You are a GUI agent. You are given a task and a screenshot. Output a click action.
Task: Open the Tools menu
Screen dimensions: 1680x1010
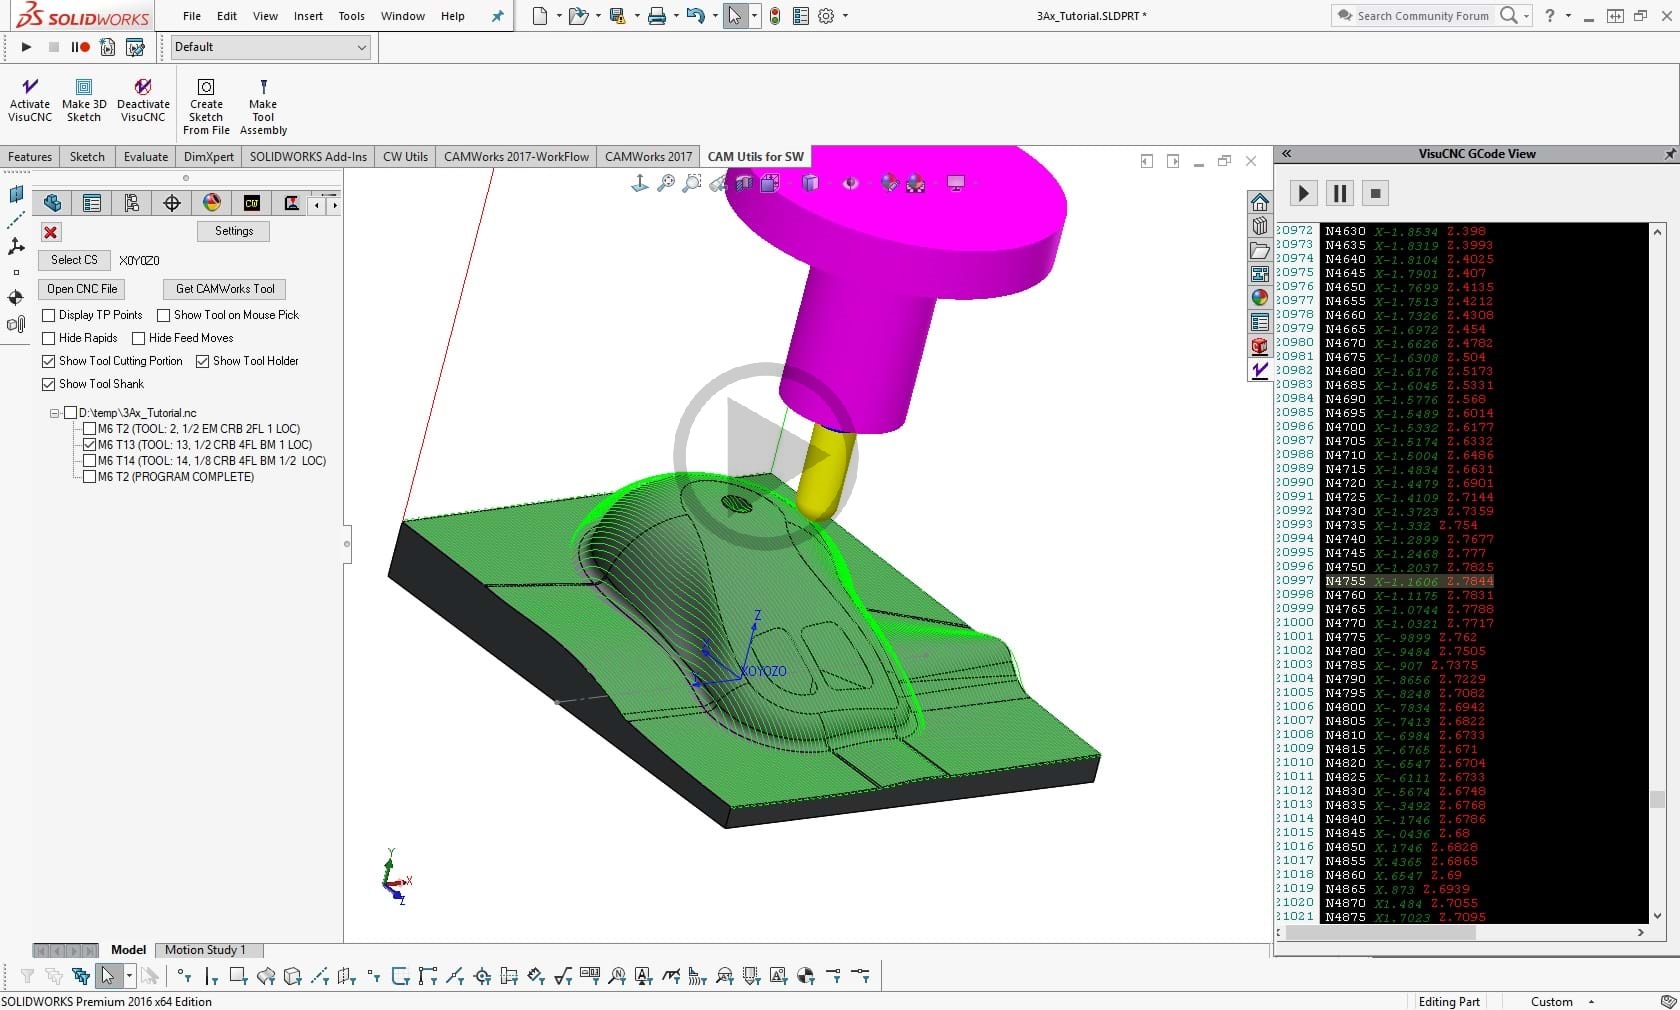(x=350, y=16)
